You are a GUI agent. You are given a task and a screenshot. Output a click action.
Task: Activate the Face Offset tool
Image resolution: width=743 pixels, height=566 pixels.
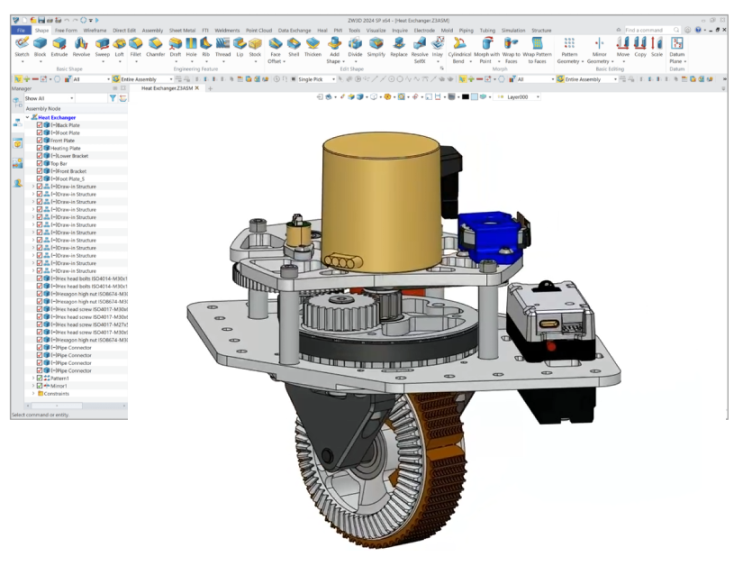pyautogui.click(x=275, y=51)
